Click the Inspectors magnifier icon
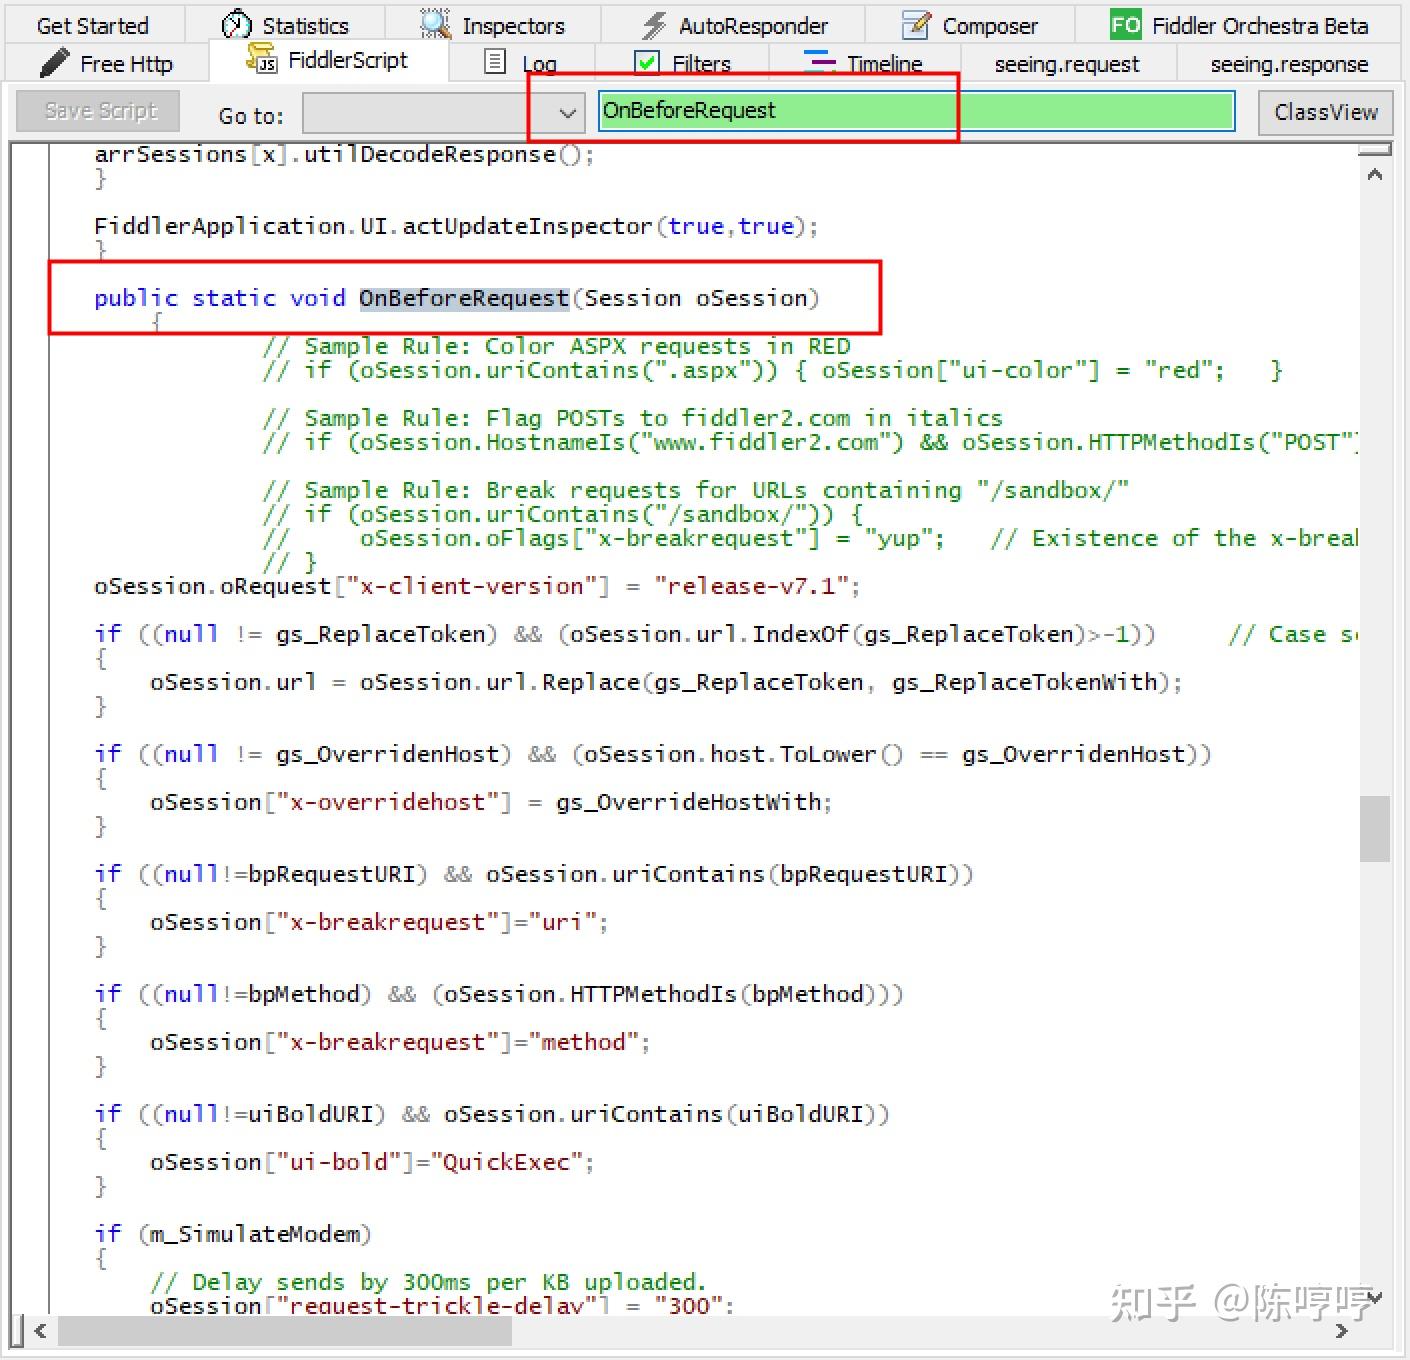 click(435, 24)
